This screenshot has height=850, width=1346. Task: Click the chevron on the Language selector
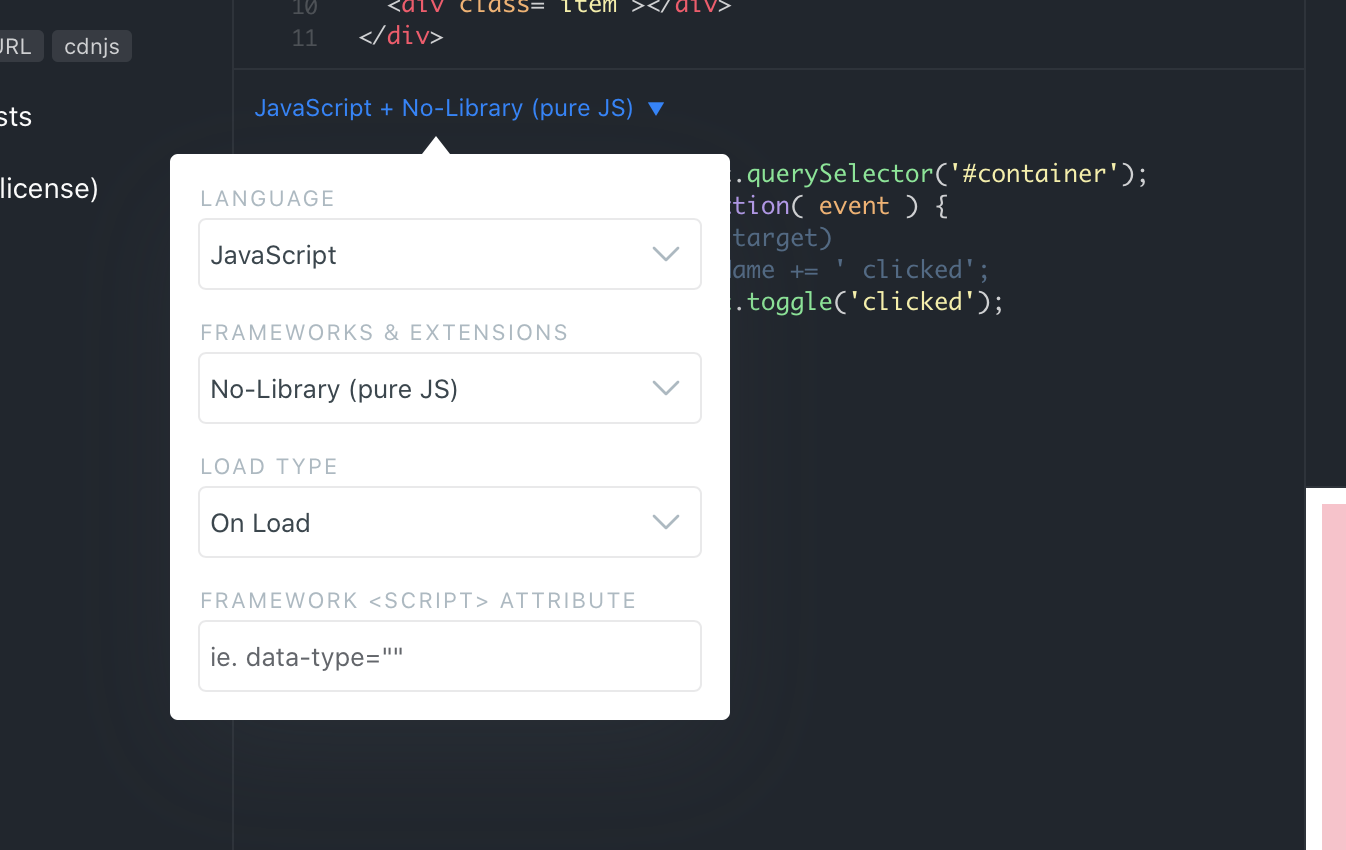pyautogui.click(x=666, y=254)
